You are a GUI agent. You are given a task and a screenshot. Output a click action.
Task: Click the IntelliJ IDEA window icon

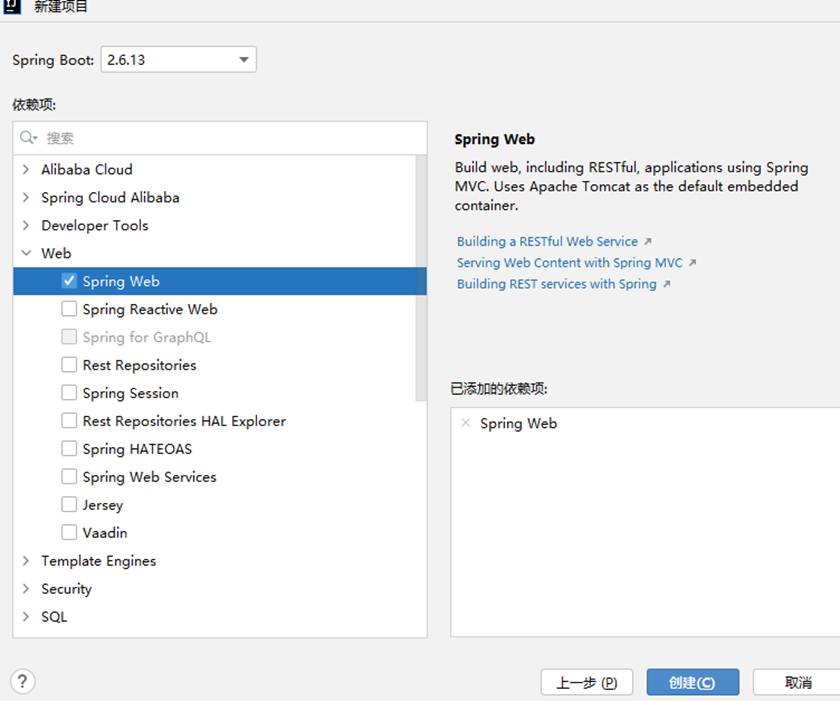tap(12, 6)
